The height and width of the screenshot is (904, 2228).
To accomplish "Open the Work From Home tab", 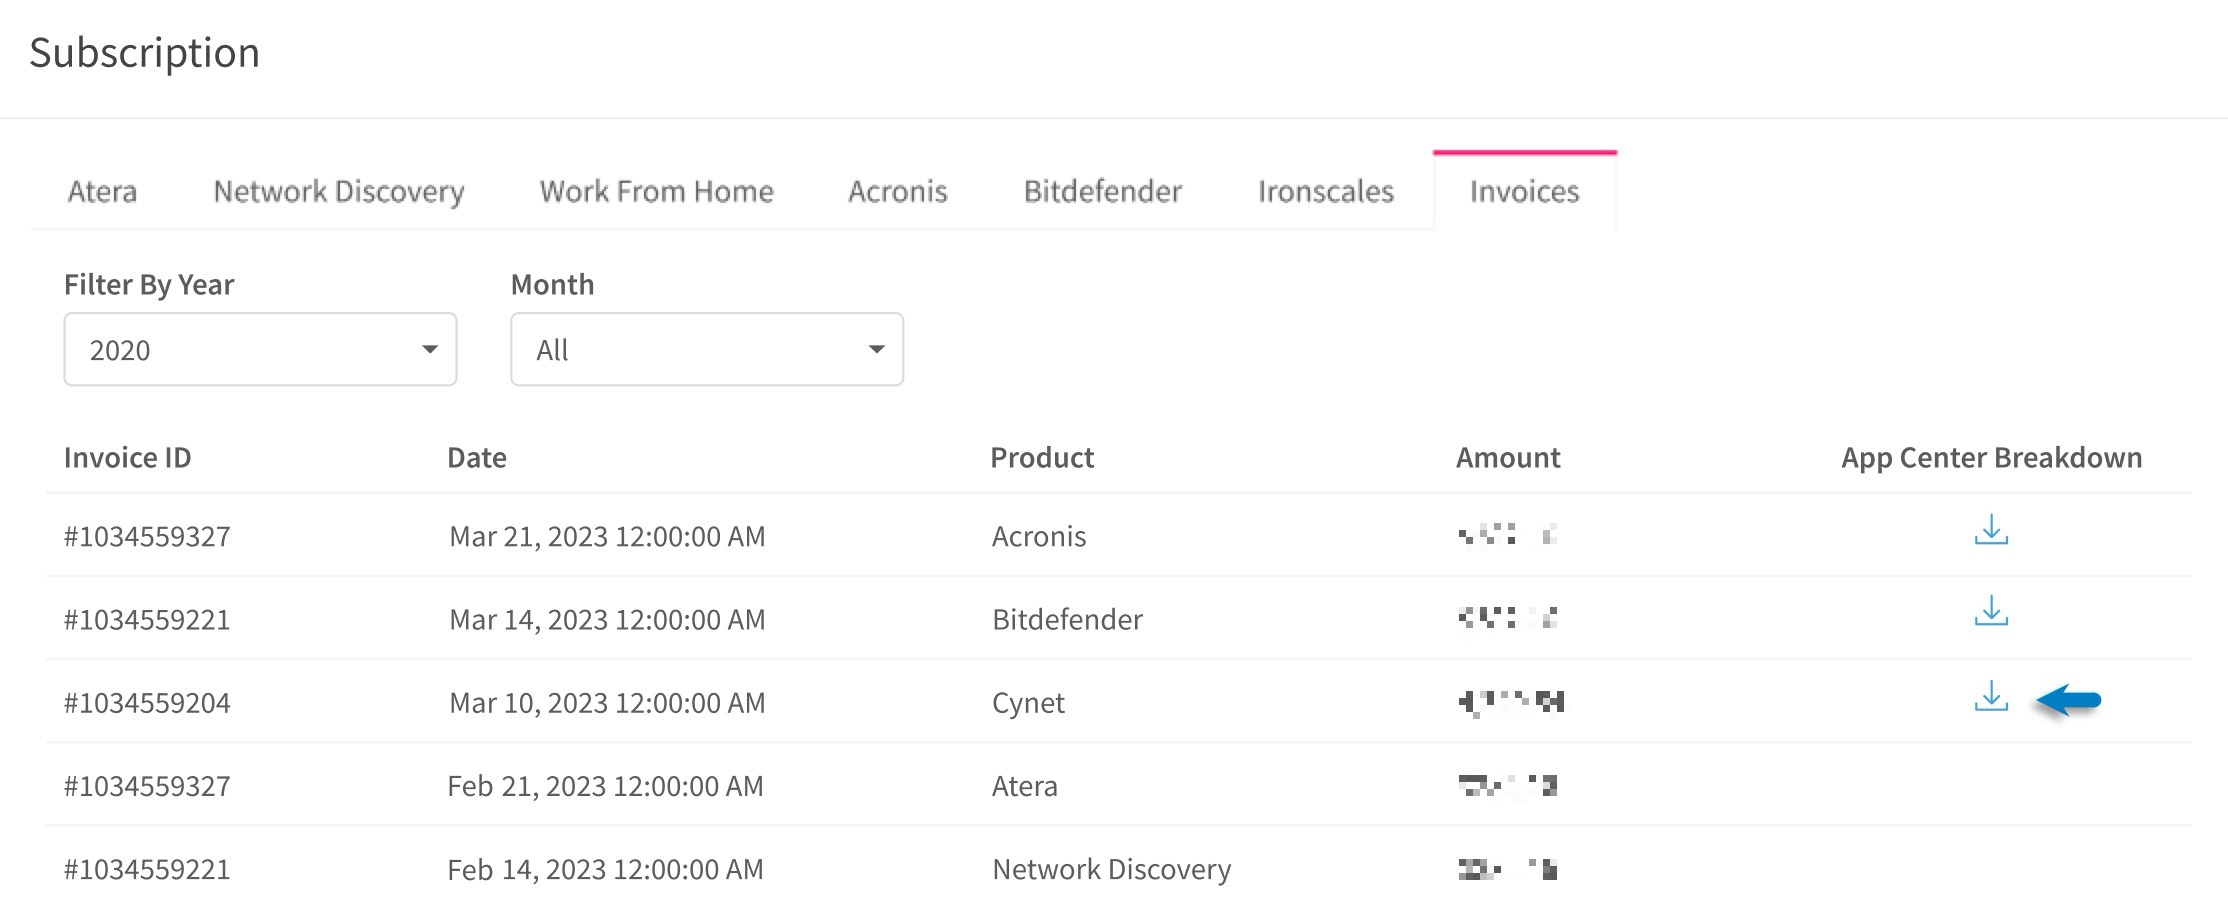I will tap(657, 191).
